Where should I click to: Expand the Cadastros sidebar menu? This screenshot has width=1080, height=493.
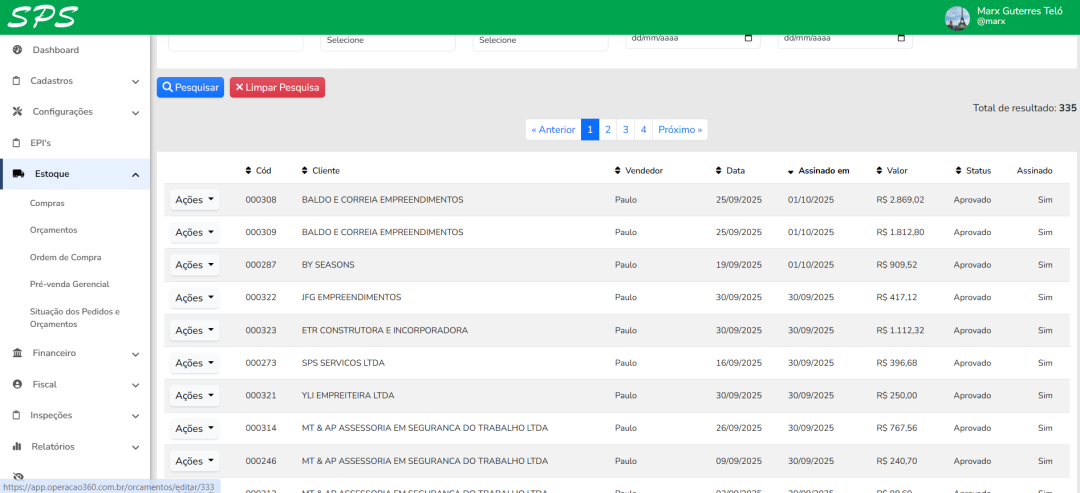click(135, 81)
